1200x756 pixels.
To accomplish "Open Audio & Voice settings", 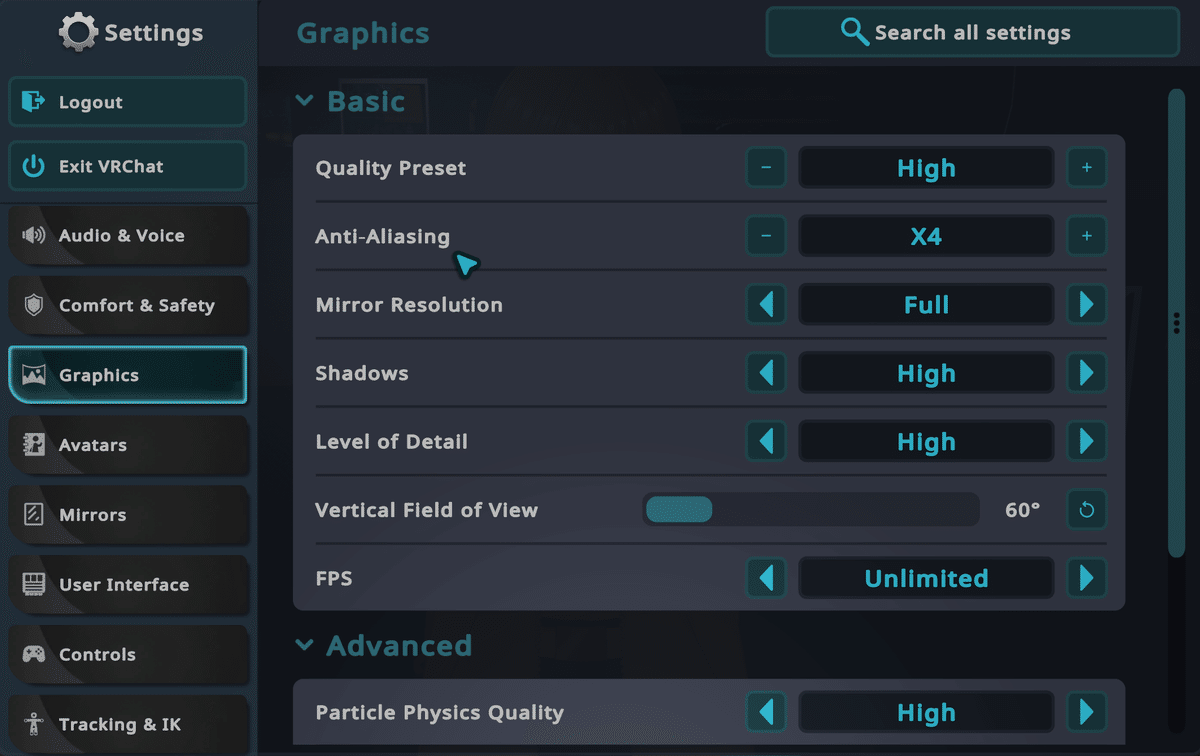I will 128,236.
